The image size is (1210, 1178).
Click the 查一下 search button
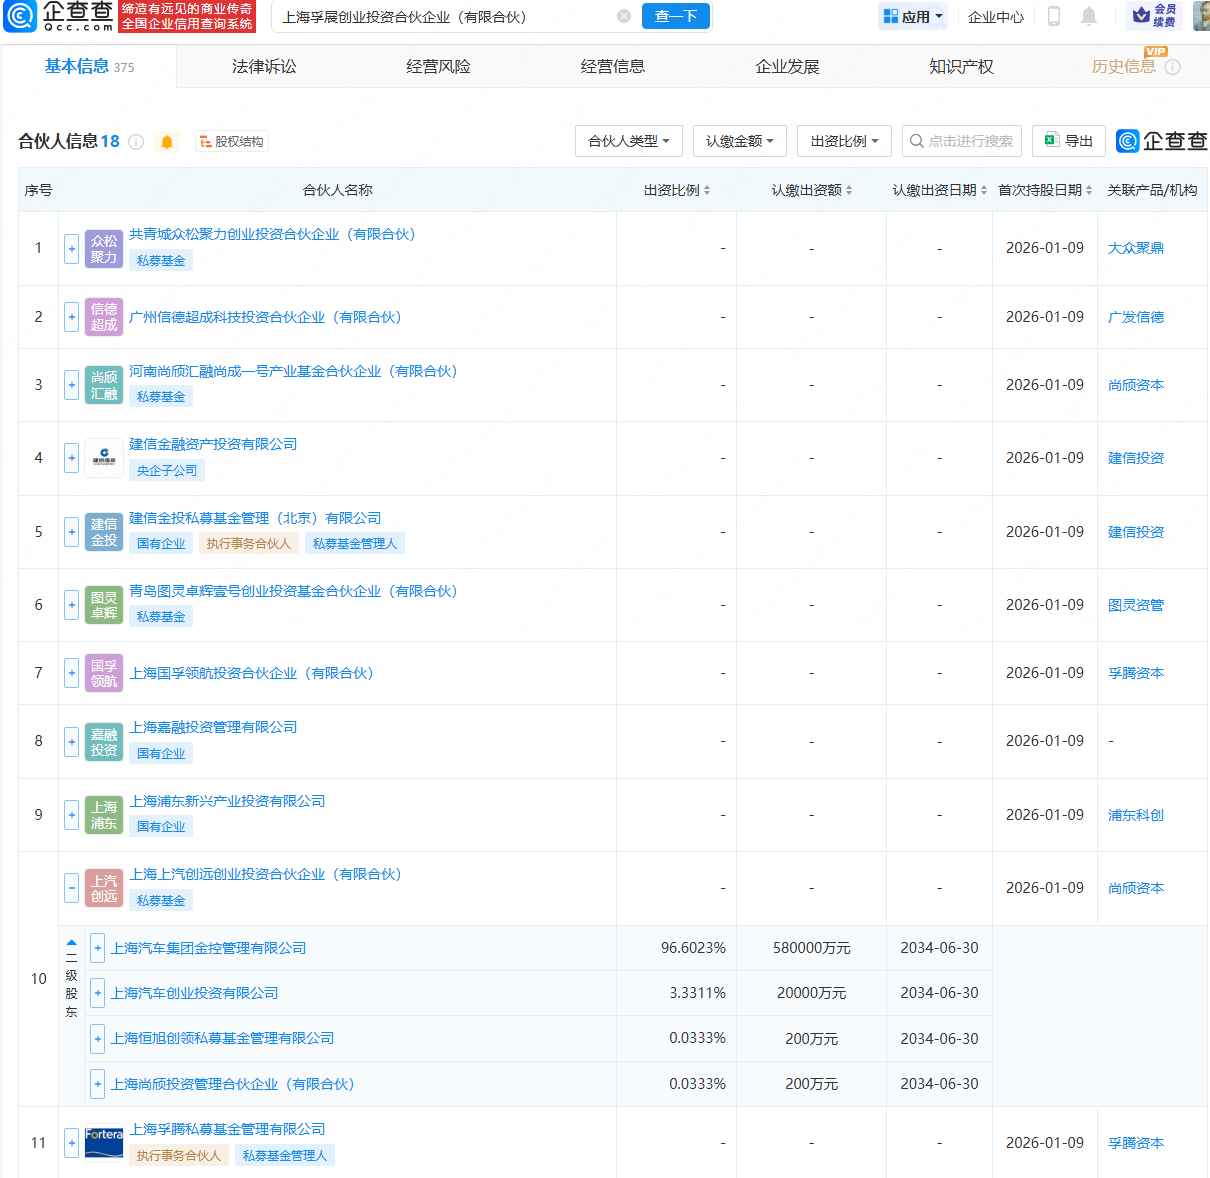coord(676,16)
